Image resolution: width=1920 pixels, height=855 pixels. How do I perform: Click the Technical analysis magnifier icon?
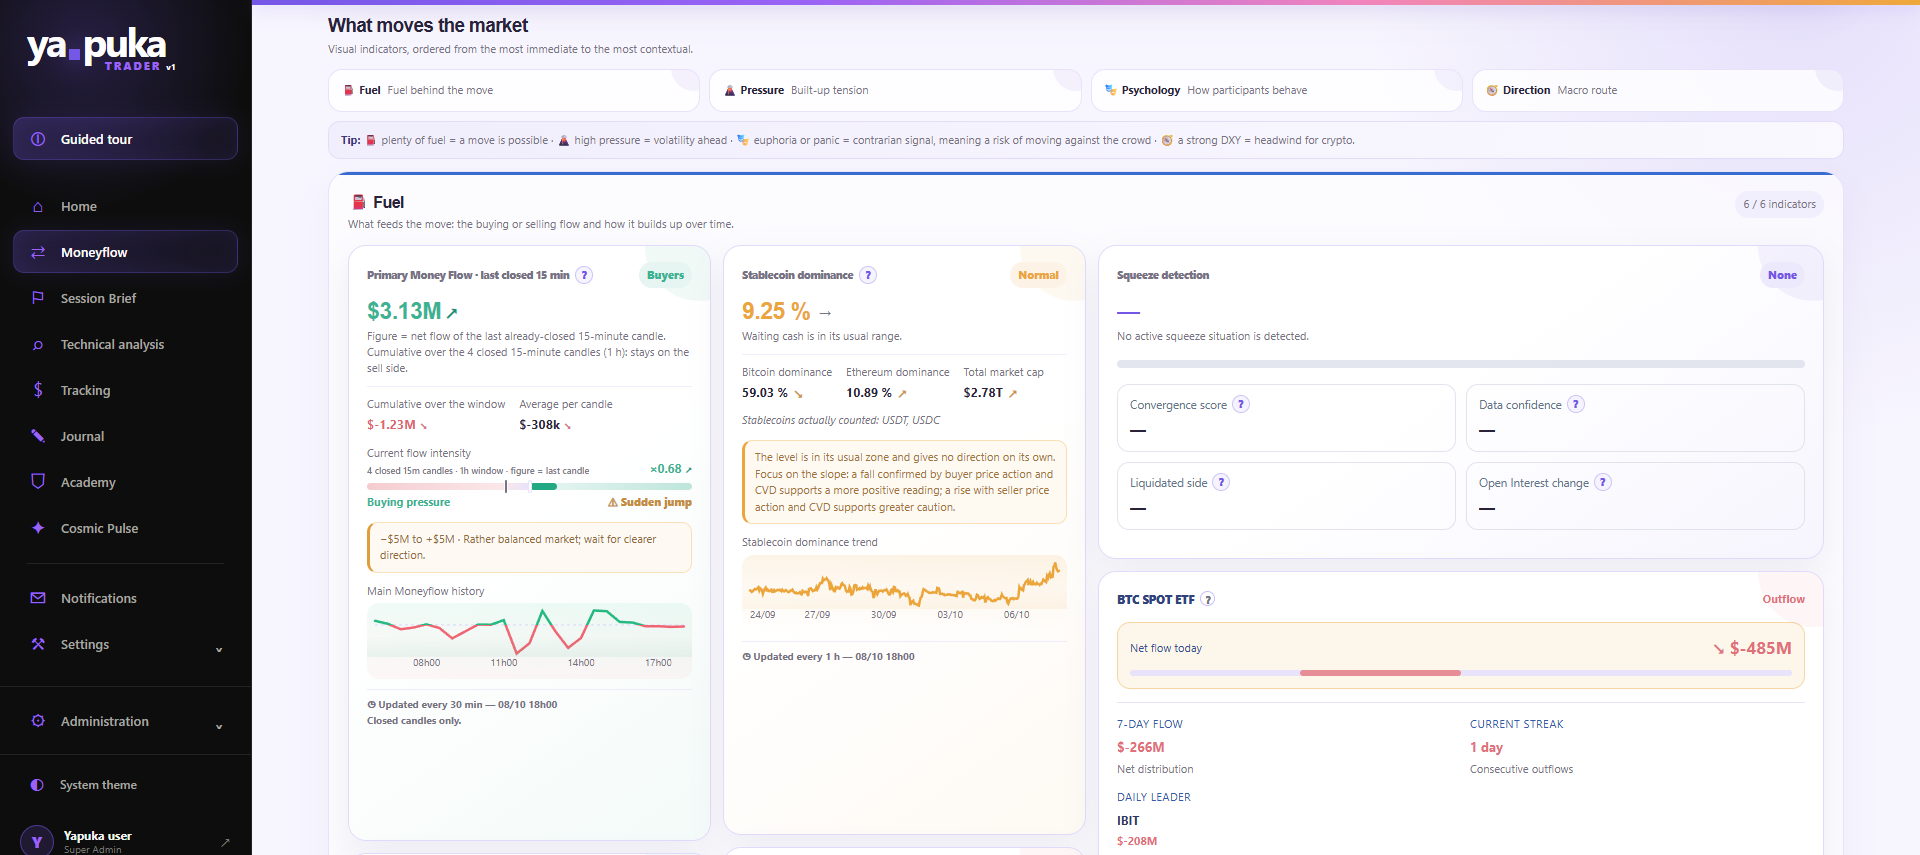tap(38, 345)
